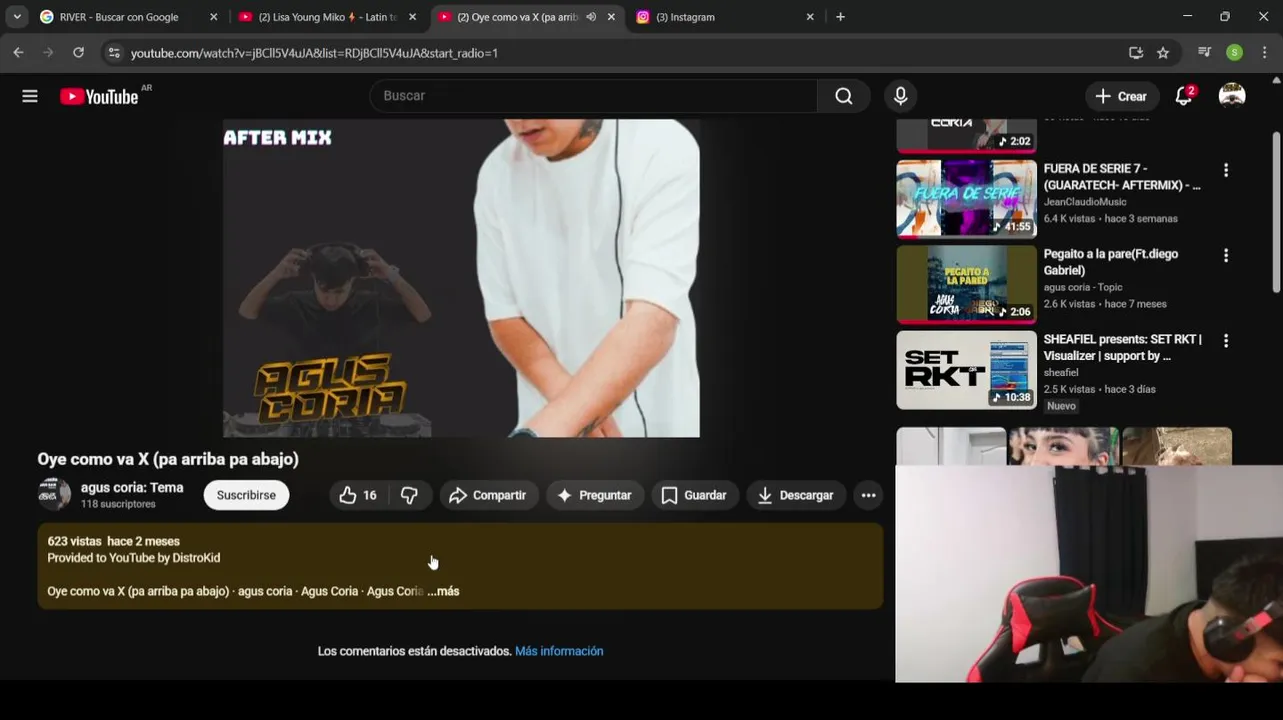This screenshot has height=720, width=1283.
Task: Dislike the video with thumbs down
Action: pos(410,495)
